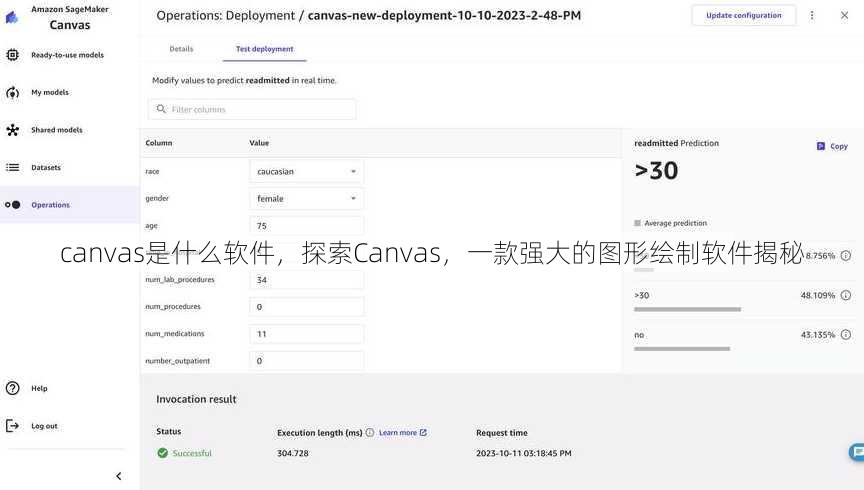Close the deployment panel with X

[x=844, y=15]
